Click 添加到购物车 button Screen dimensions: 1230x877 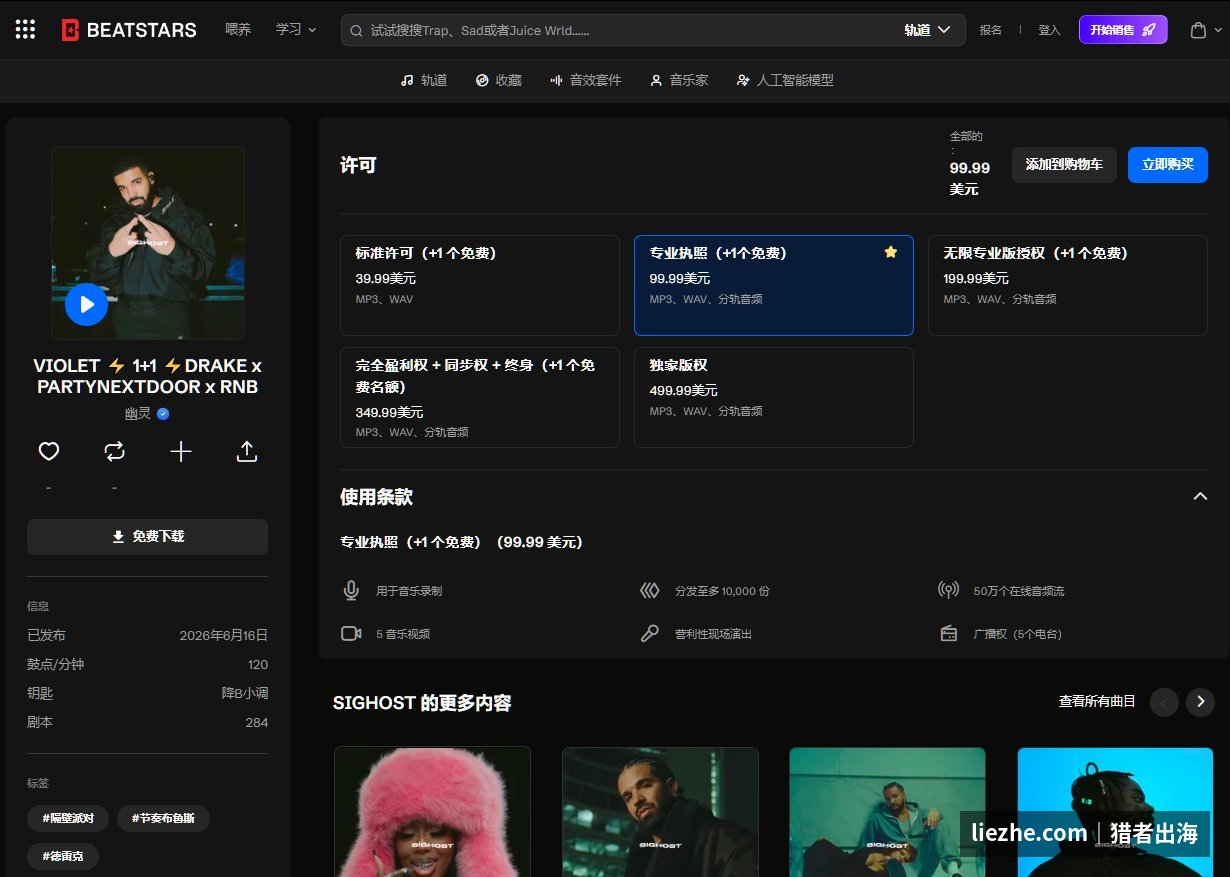[1064, 165]
